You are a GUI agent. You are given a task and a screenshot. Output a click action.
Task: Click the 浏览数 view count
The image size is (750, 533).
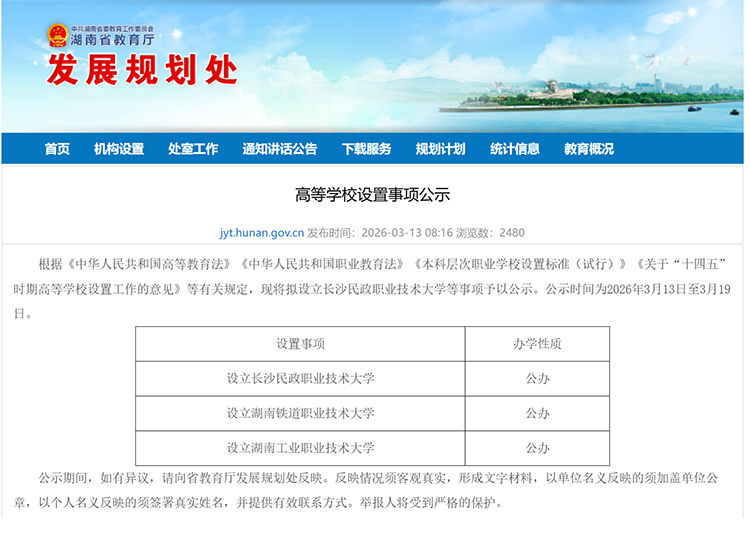pyautogui.click(x=490, y=233)
